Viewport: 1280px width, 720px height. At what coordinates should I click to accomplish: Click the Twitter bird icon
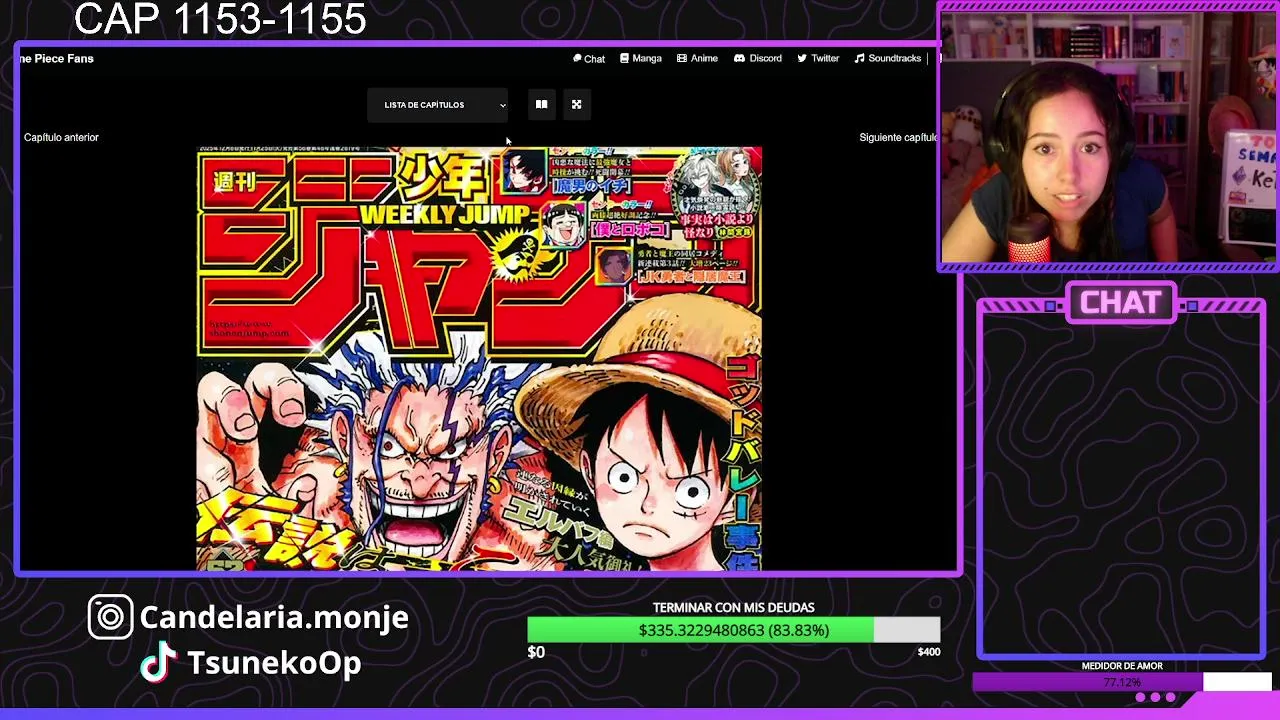pyautogui.click(x=802, y=59)
